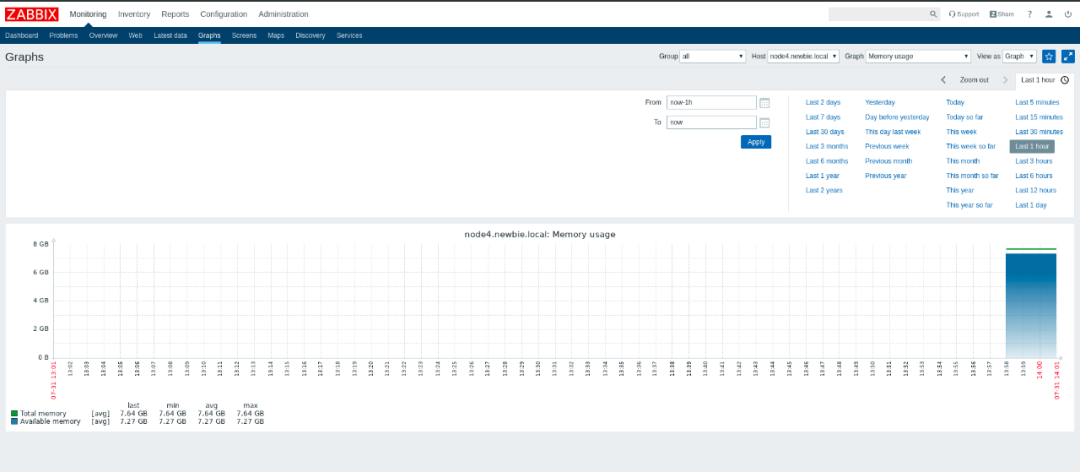The image size is (1080, 472).
Task: Open the Support link
Action: pyautogui.click(x=964, y=14)
